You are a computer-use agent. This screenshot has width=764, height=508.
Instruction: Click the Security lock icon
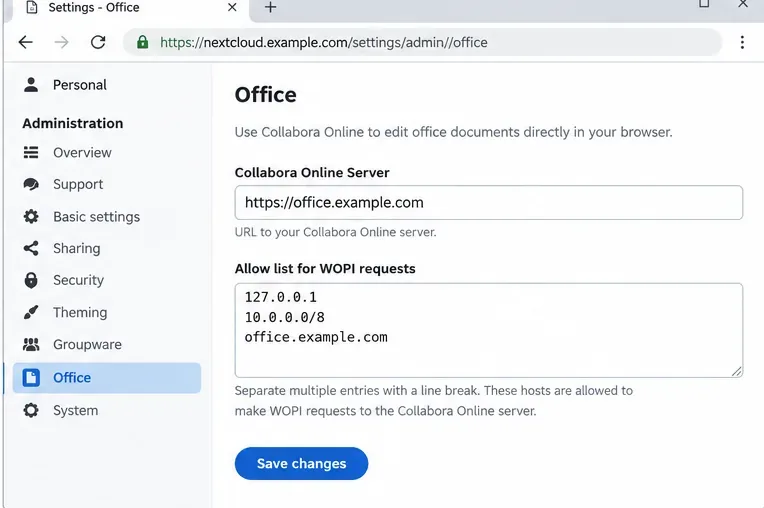click(31, 280)
